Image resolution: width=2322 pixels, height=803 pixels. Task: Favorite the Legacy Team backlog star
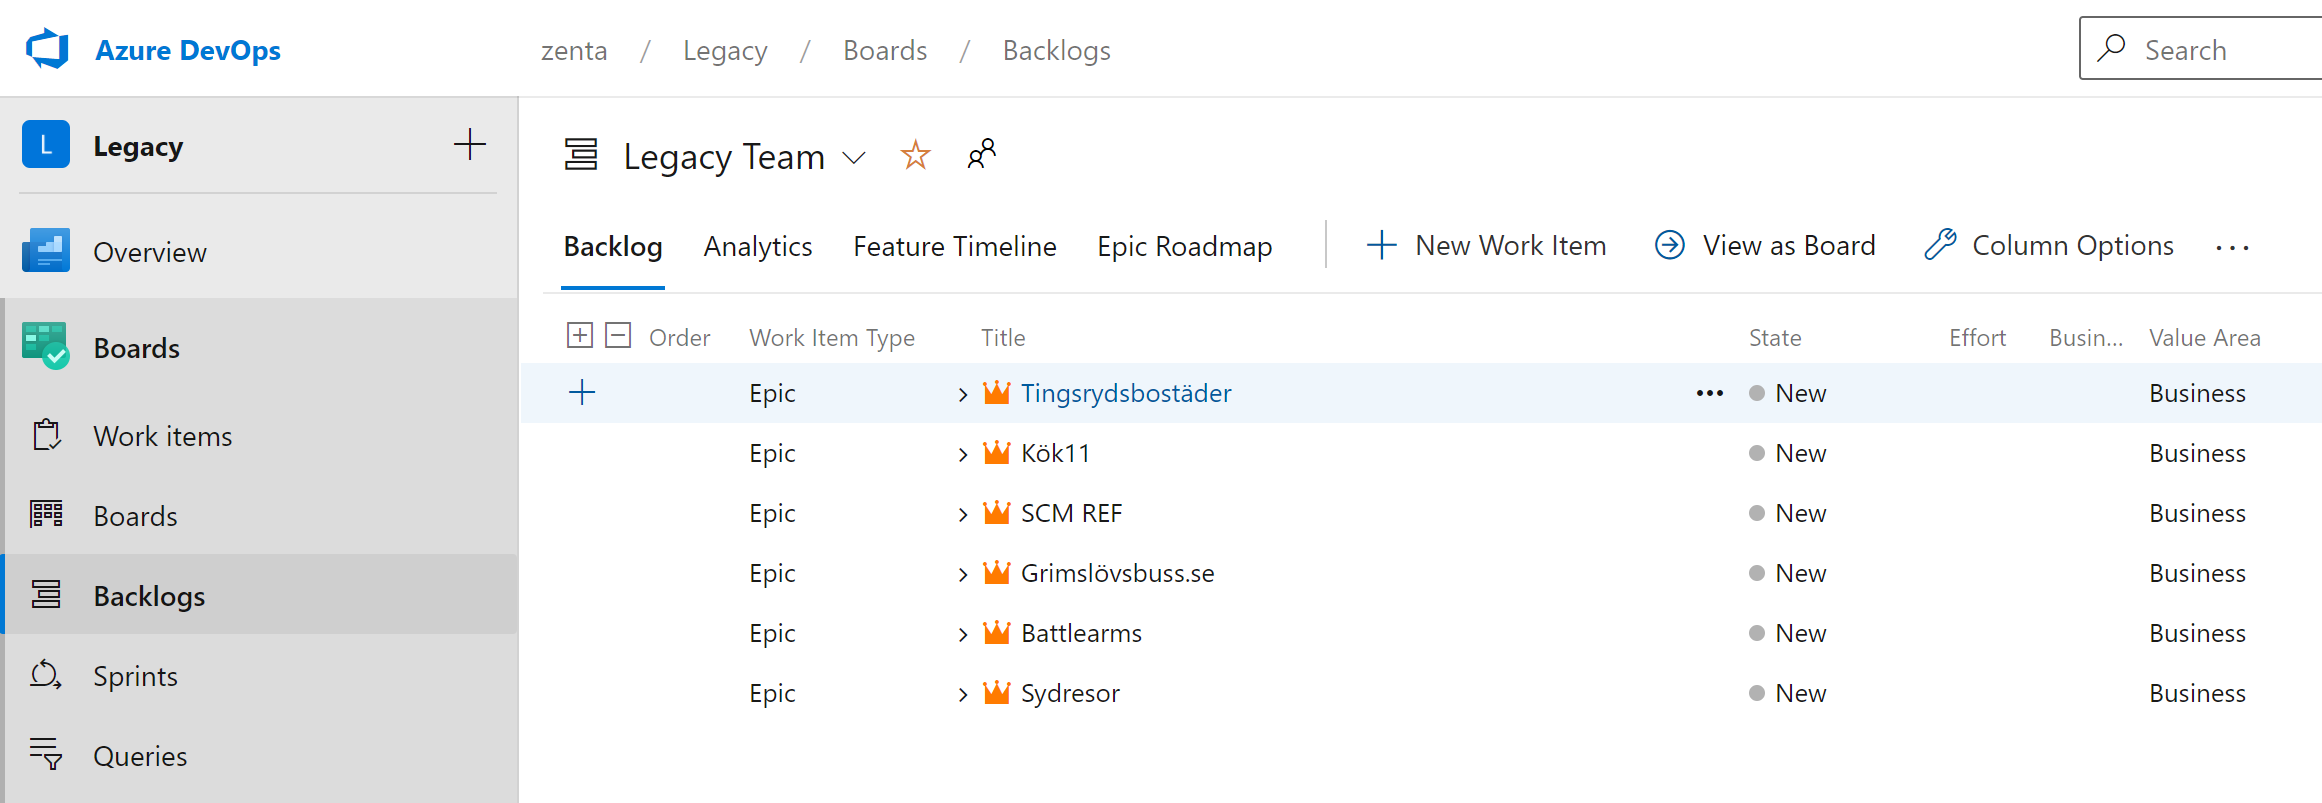[x=915, y=155]
